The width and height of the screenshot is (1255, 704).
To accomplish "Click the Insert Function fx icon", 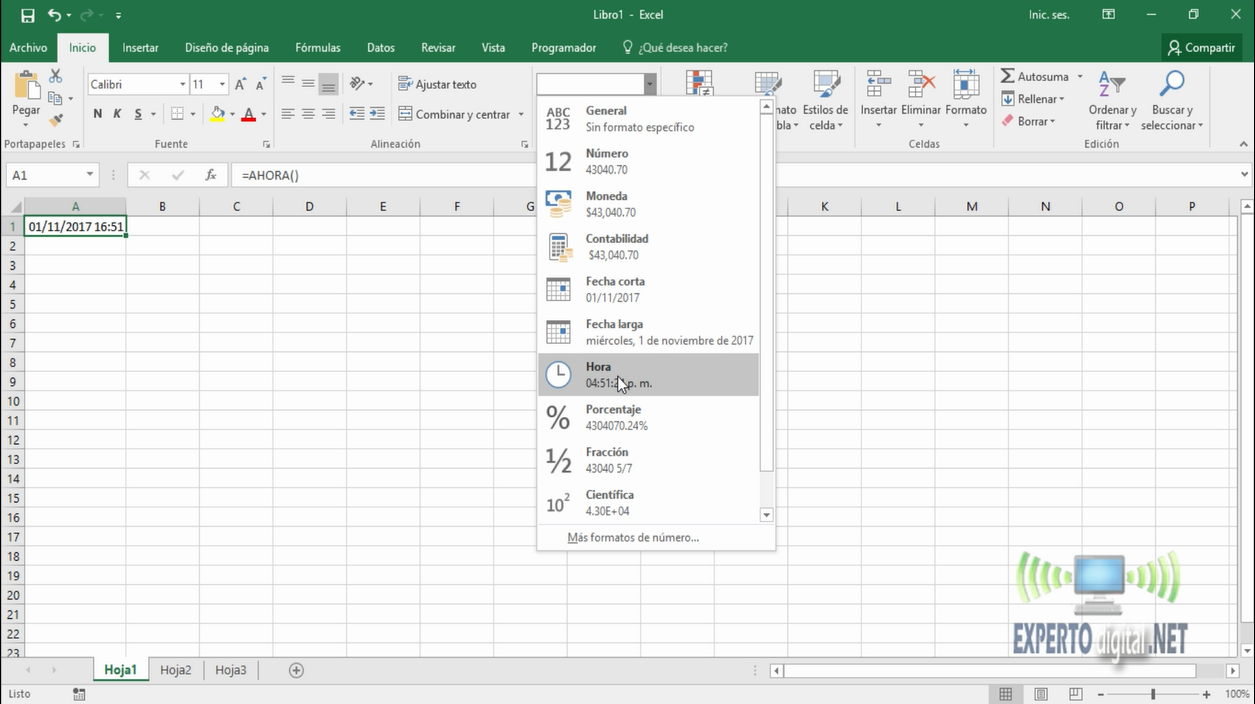I will tap(211, 175).
